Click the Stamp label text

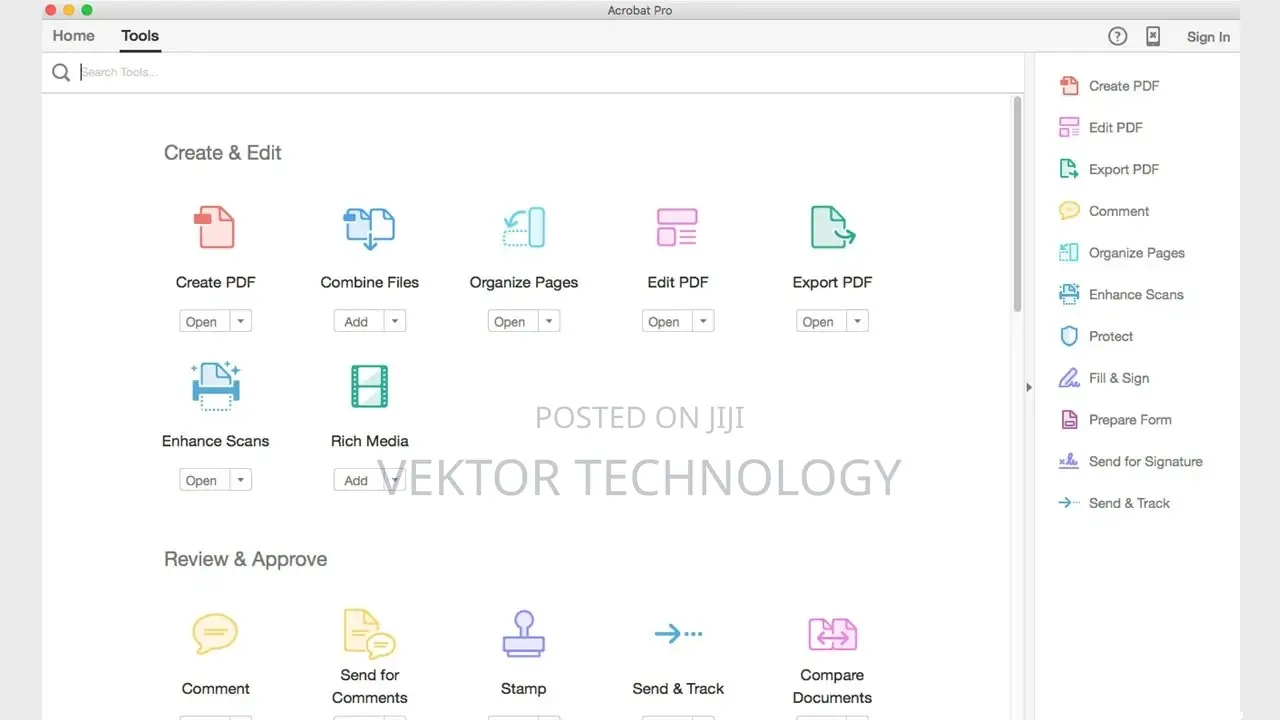point(523,689)
